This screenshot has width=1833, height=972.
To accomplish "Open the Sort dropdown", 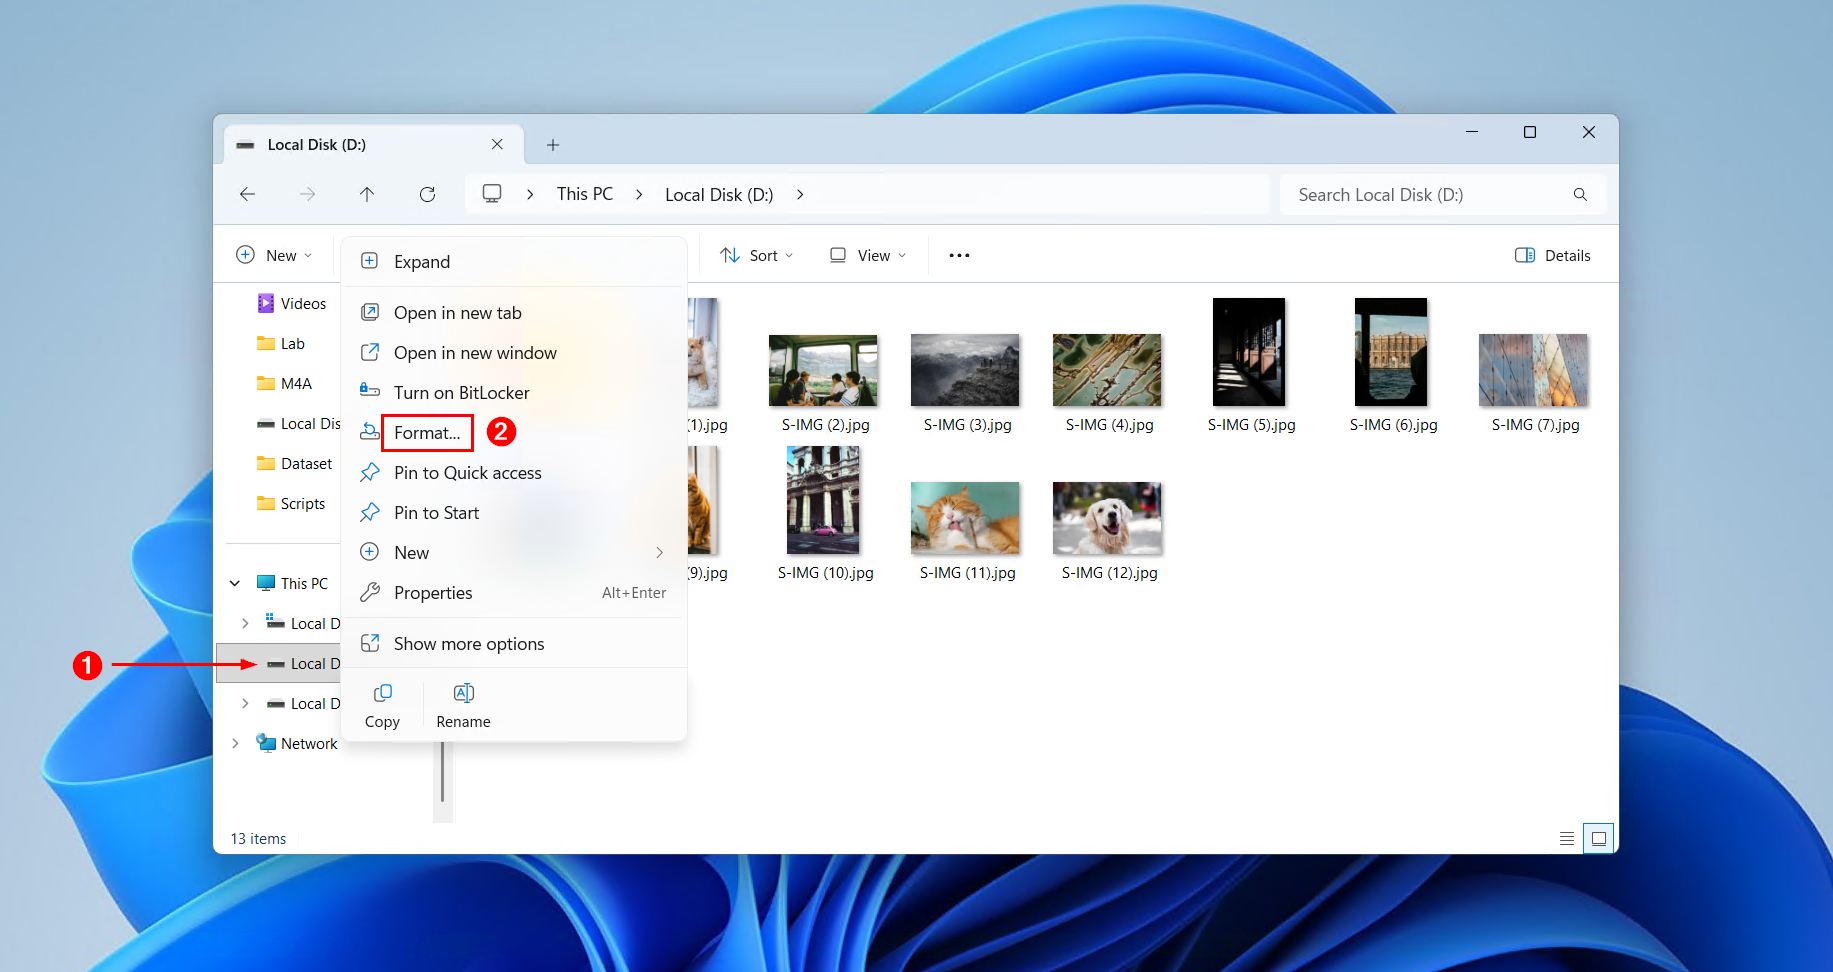I will (757, 255).
